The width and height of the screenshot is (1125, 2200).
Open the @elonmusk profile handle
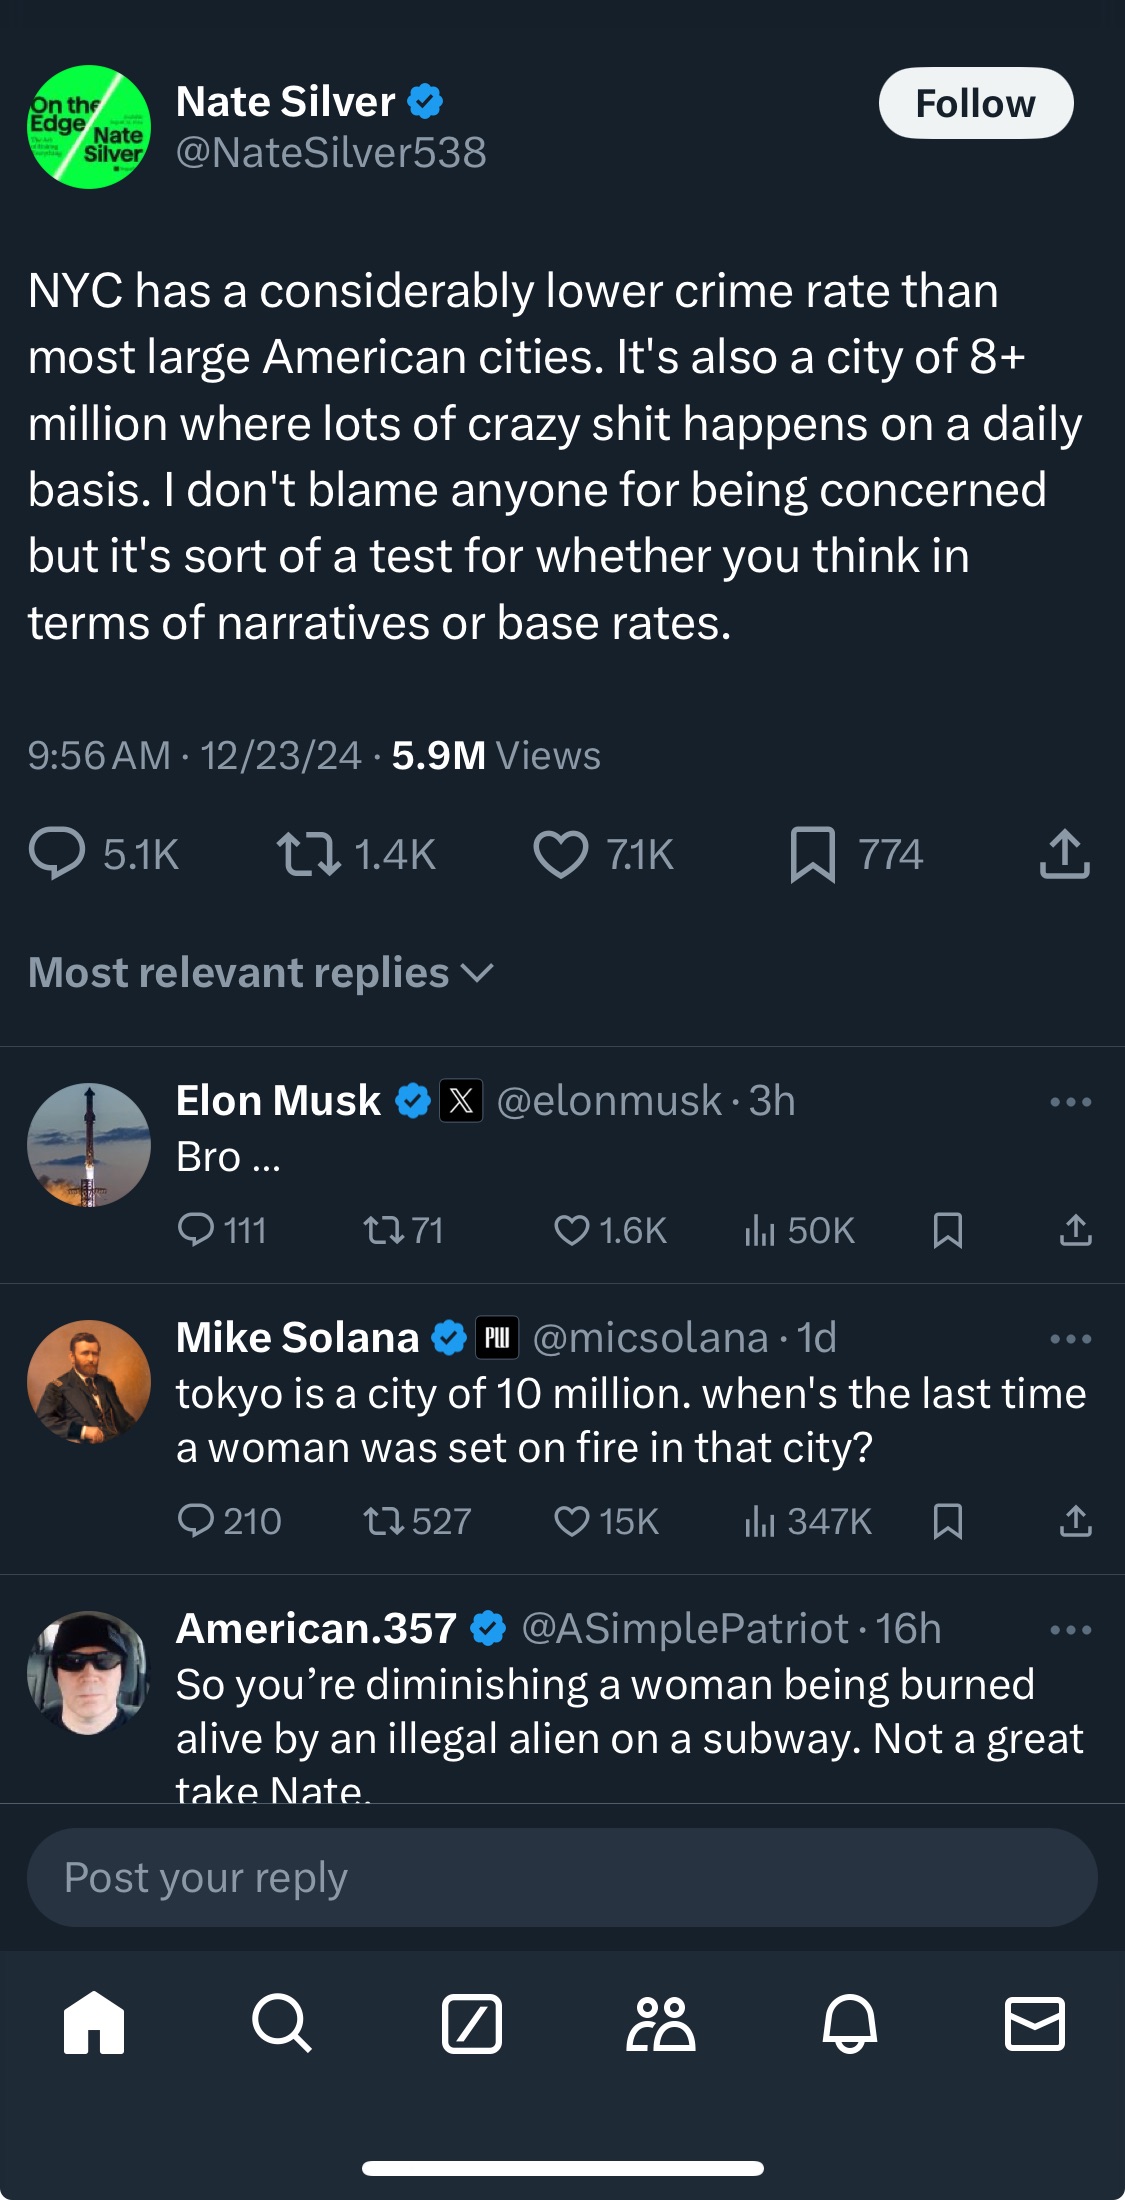coord(608,1101)
